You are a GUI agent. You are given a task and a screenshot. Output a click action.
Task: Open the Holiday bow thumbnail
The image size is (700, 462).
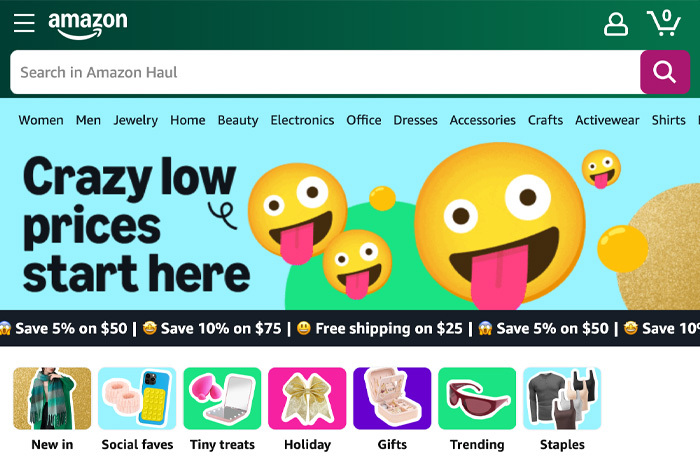tap(307, 398)
